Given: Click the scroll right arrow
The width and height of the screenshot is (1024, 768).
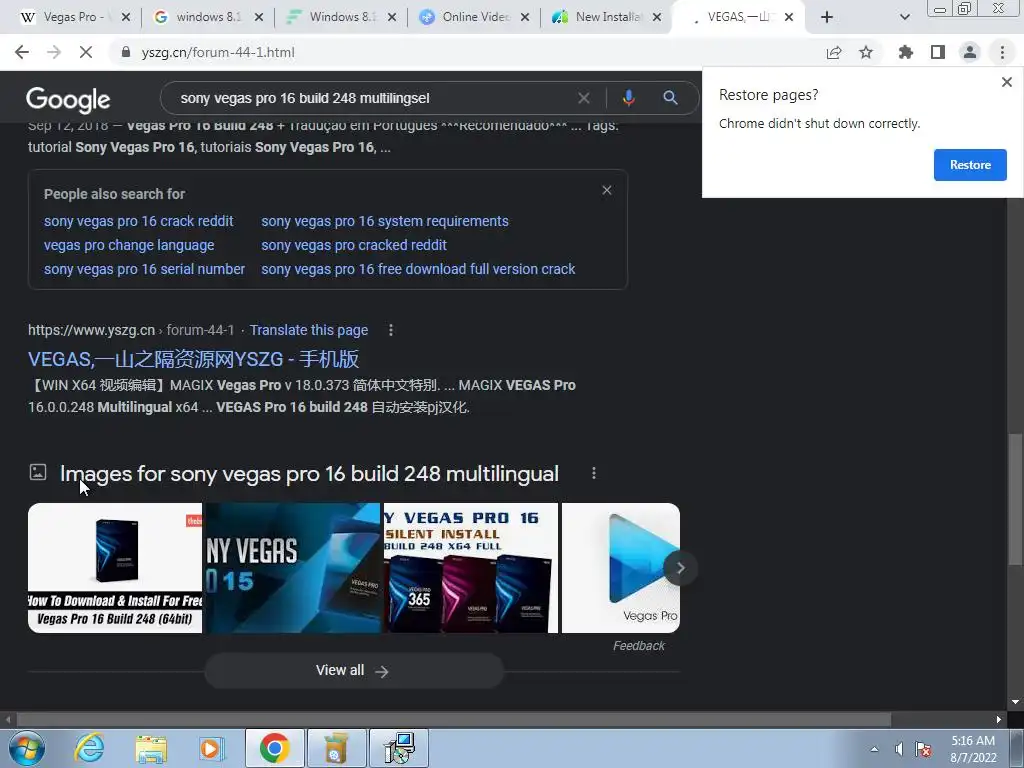Looking at the screenshot, I should pyautogui.click(x=999, y=720).
